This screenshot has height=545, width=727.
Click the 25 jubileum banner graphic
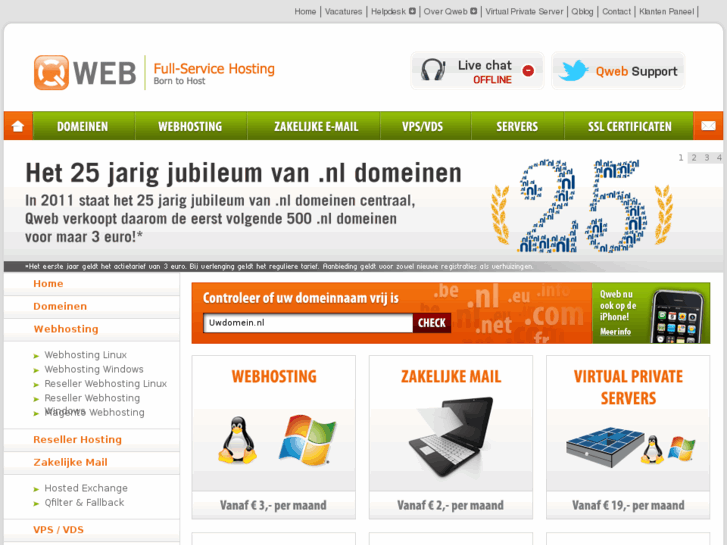582,206
